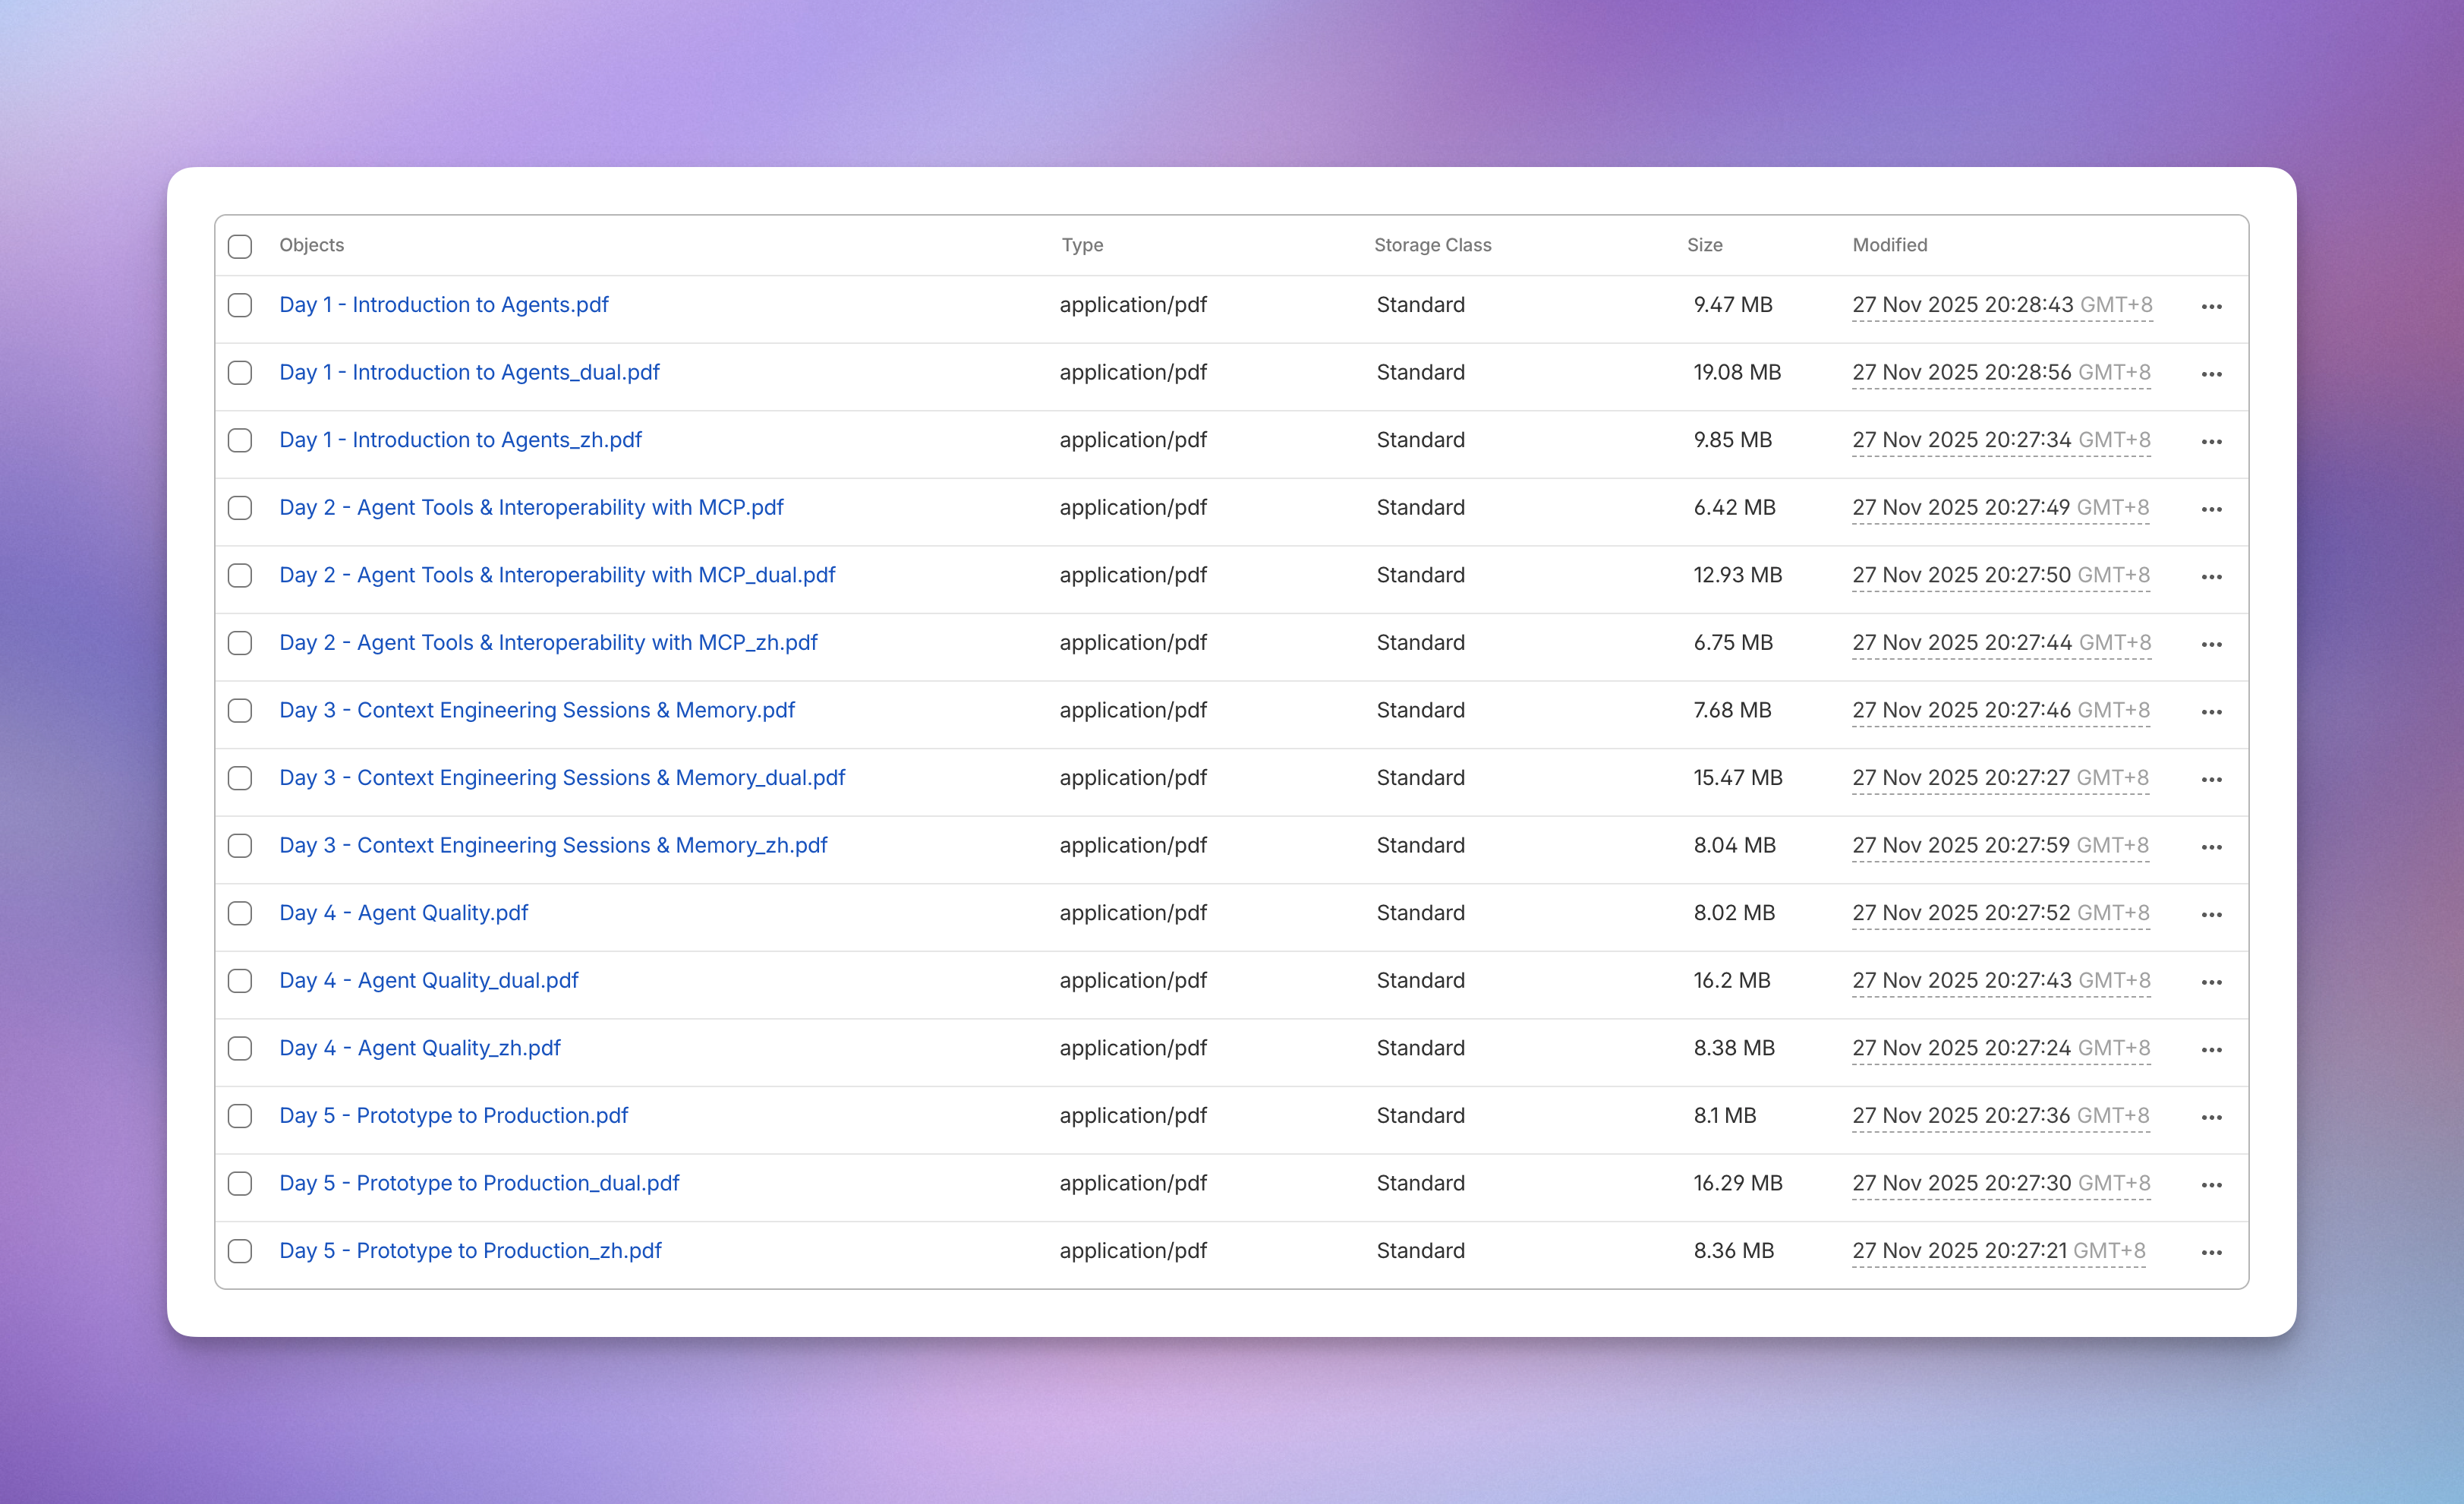The image size is (2464, 1504).
Task: Check the box for Day 1 Agents_zh.pdf
Action: [x=240, y=441]
